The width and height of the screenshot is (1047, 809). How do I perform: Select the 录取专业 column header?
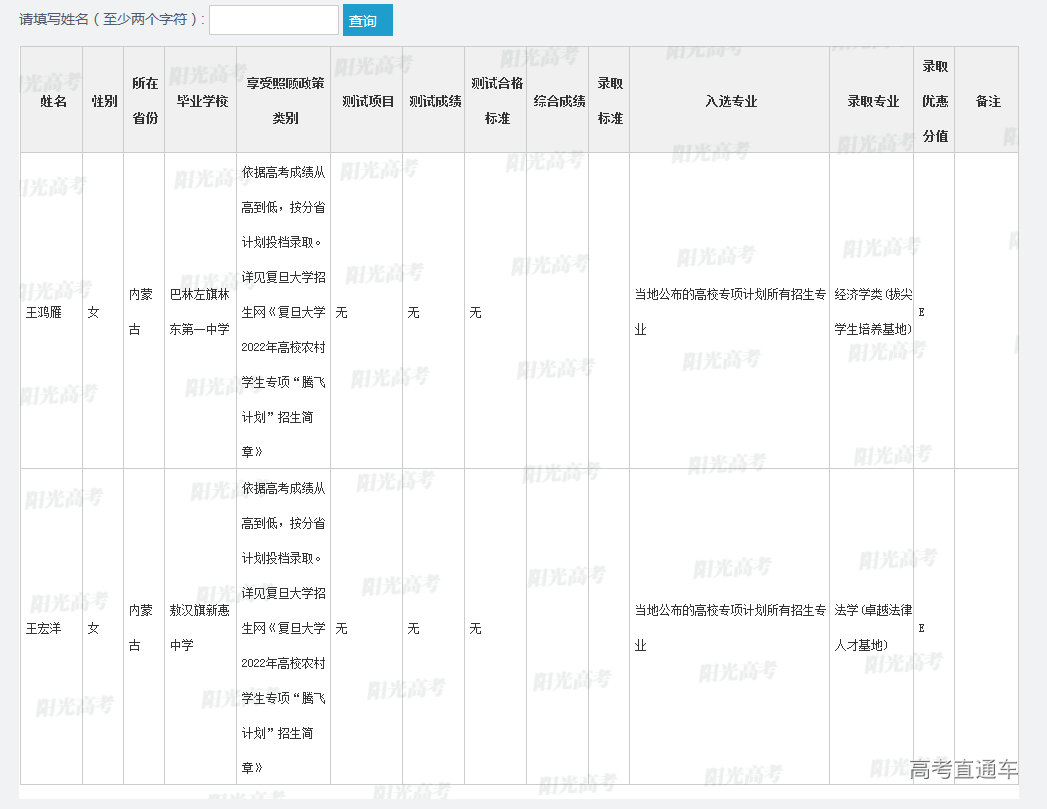872,101
